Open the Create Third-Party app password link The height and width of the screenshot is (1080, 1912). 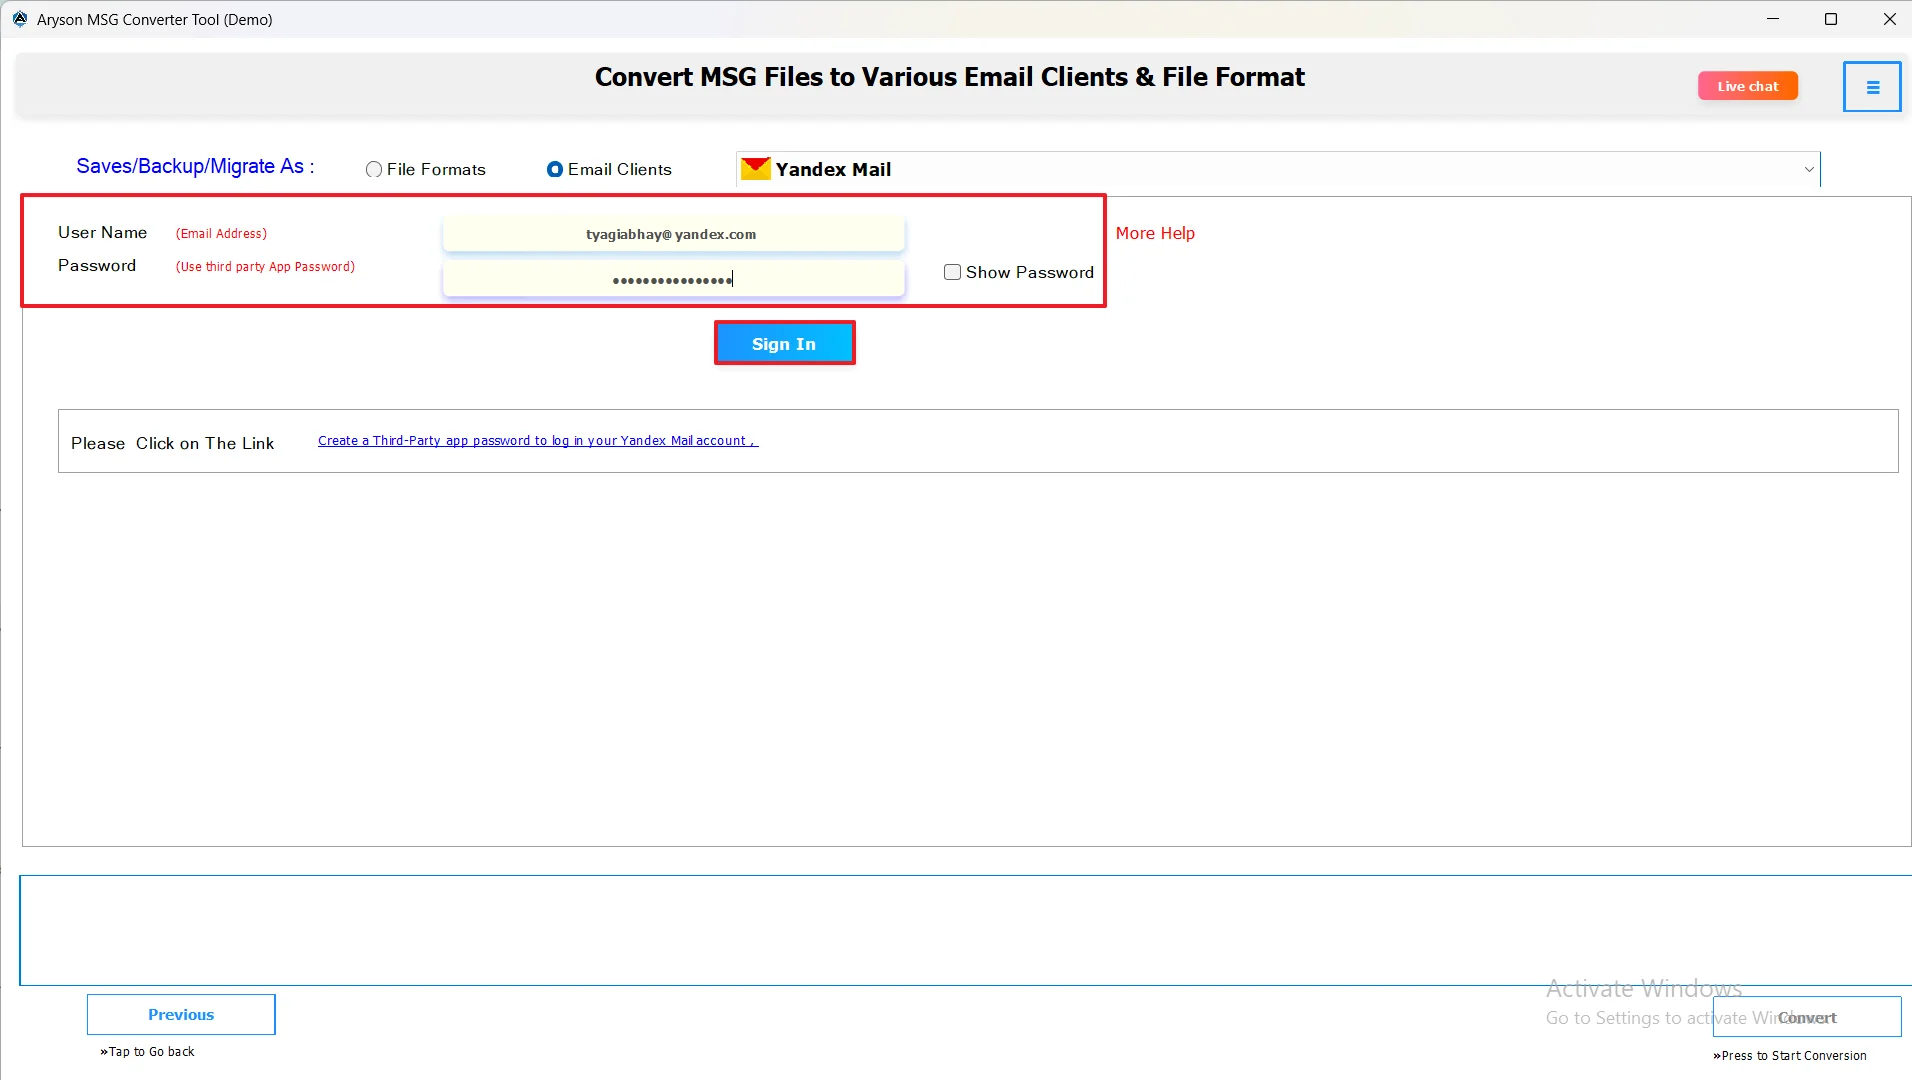tap(538, 441)
